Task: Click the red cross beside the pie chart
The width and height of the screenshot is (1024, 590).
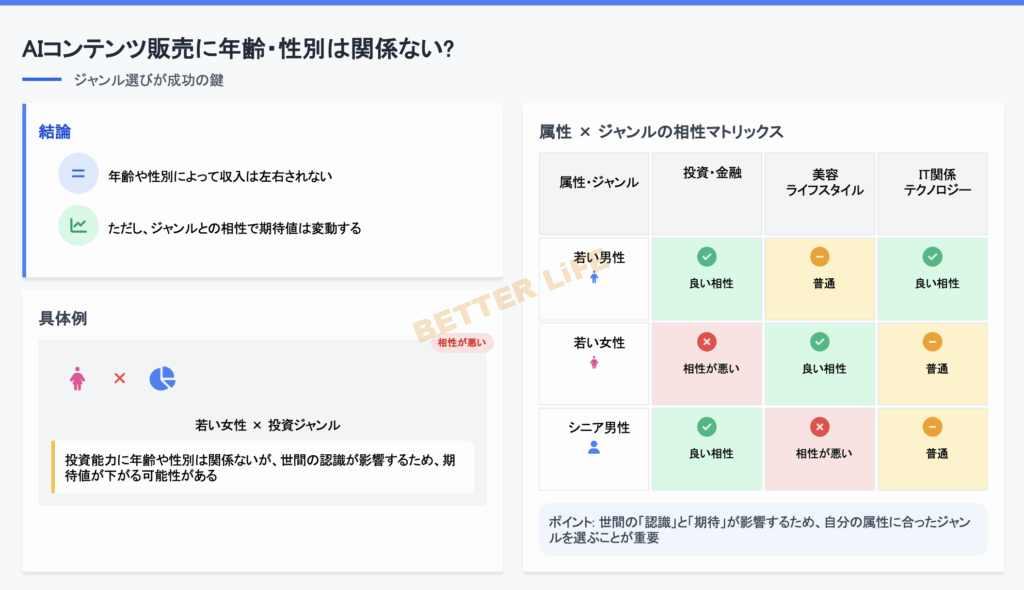Action: [x=119, y=379]
